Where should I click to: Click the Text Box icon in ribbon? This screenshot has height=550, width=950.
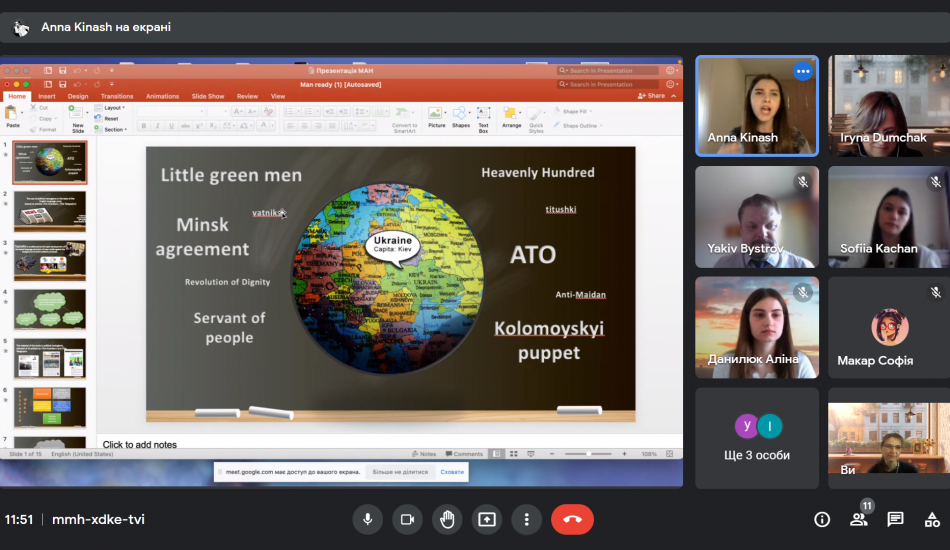tap(483, 117)
